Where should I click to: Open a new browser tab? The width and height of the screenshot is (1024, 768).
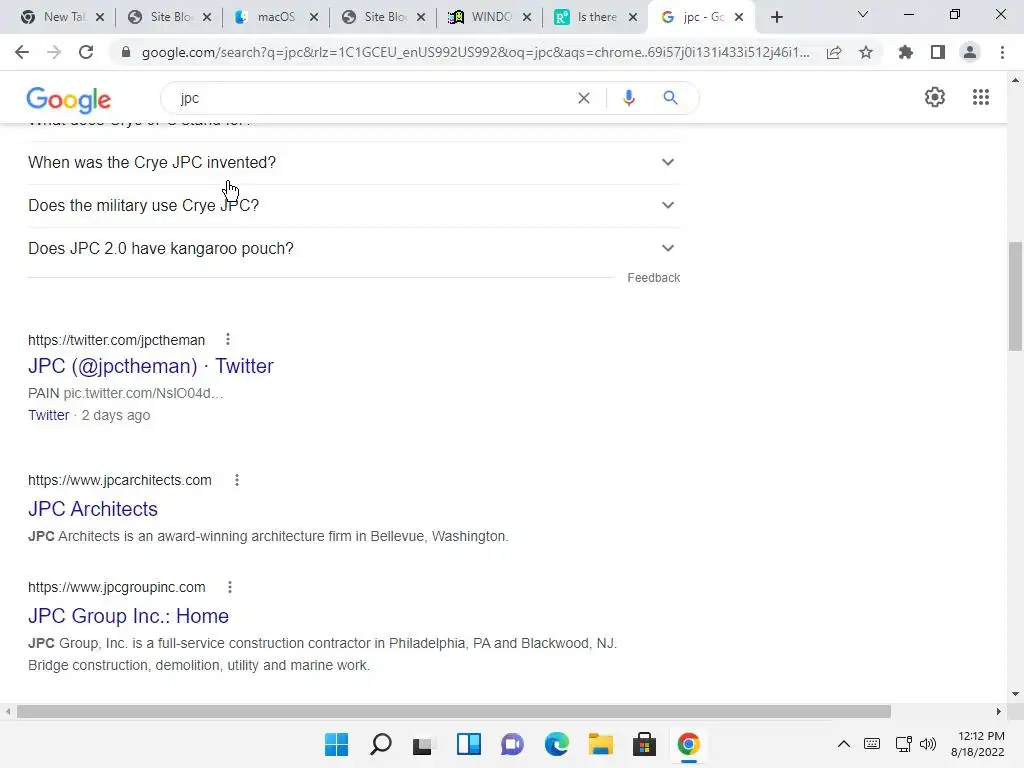click(x=776, y=17)
